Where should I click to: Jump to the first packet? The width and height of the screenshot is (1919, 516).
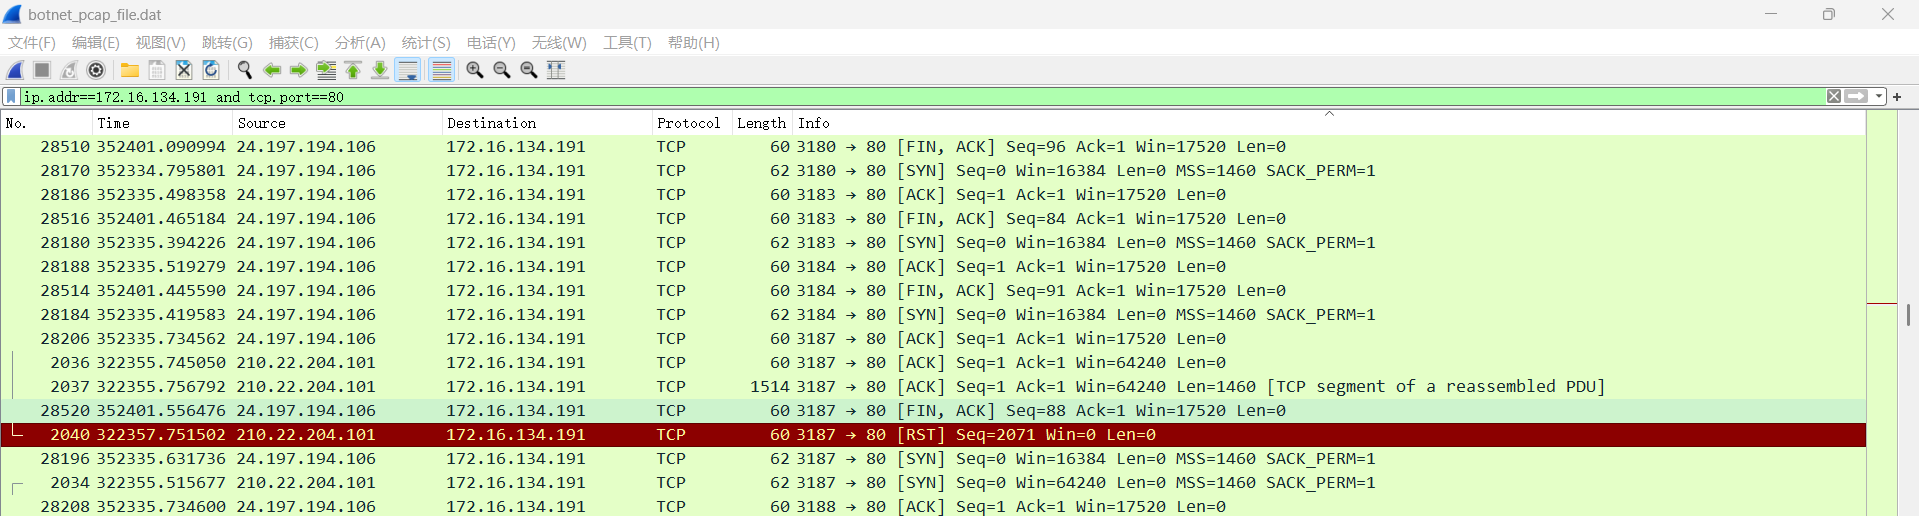(353, 70)
